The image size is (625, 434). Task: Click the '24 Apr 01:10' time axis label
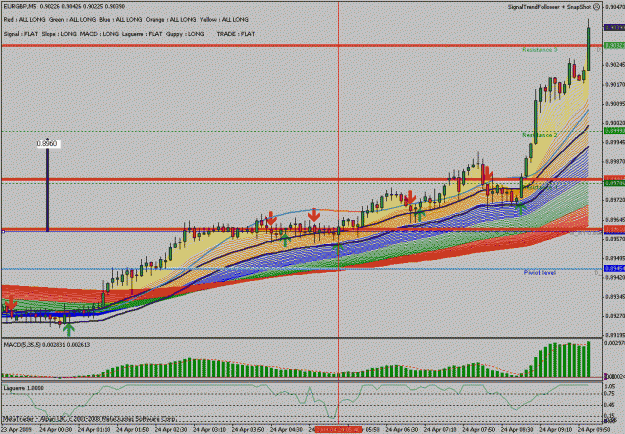point(94,430)
